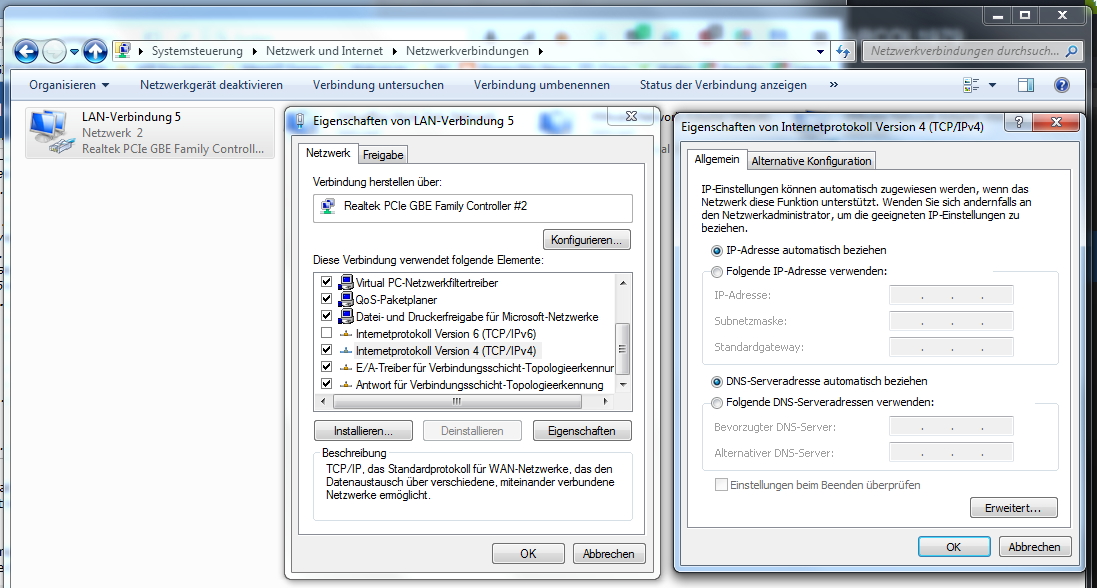Click the element list scroll-up arrow
This screenshot has height=588, width=1097.
click(x=623, y=282)
